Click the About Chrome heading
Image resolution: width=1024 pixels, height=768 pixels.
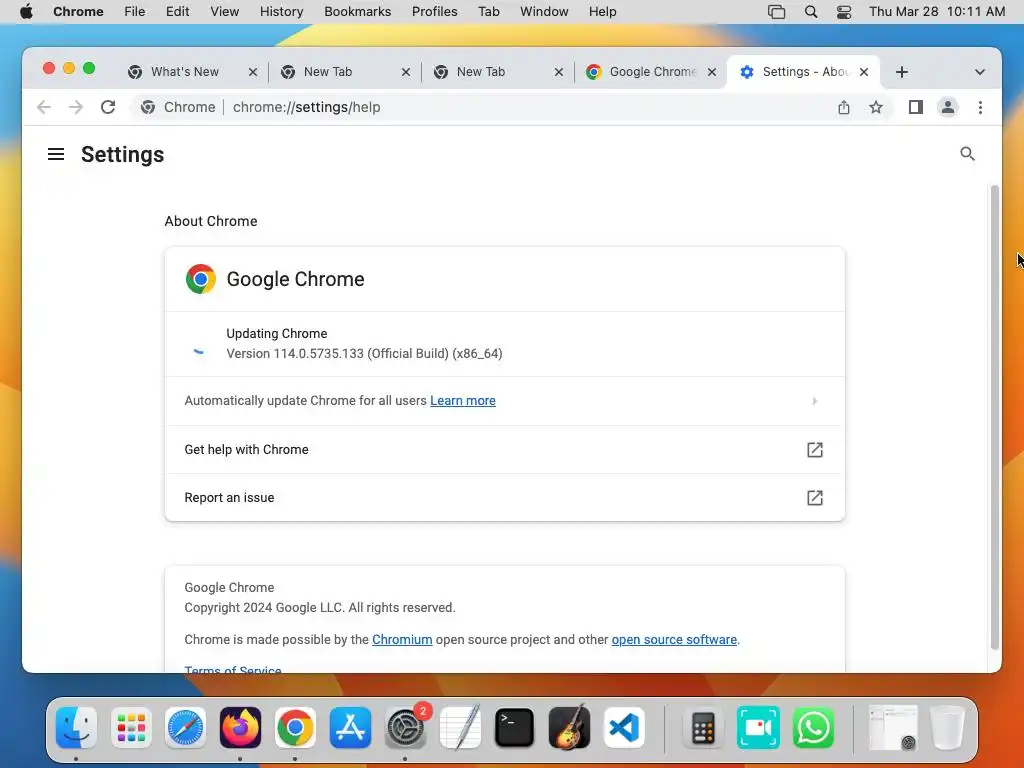211,221
